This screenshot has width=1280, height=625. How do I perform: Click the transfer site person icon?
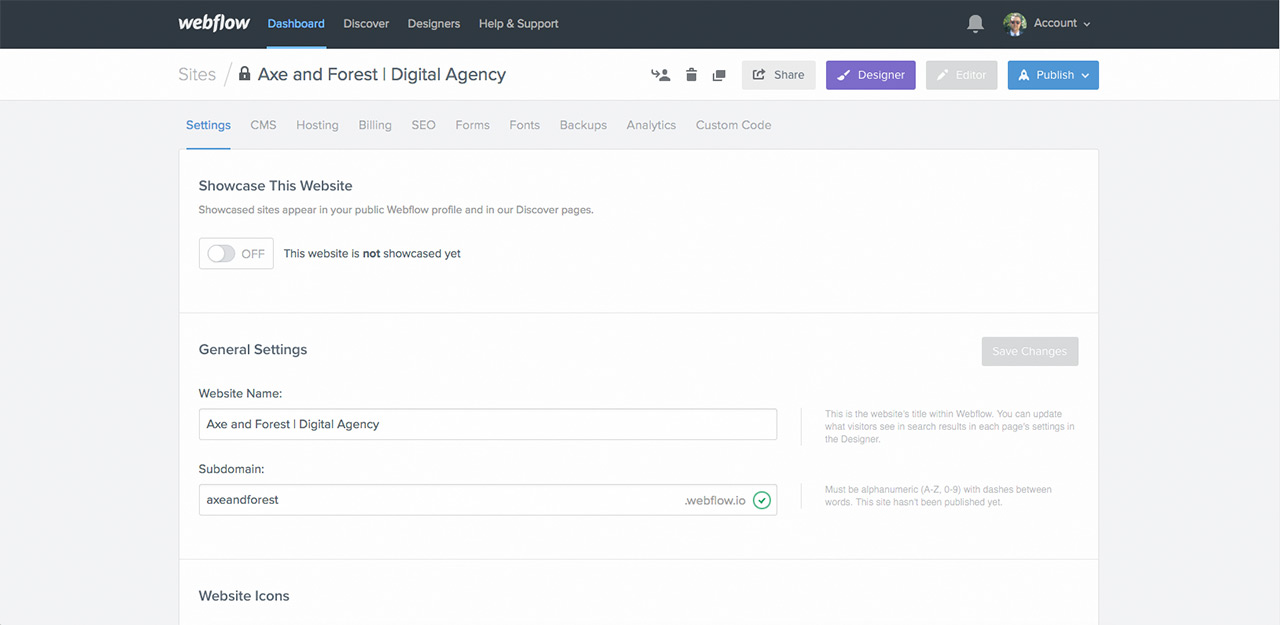[660, 75]
